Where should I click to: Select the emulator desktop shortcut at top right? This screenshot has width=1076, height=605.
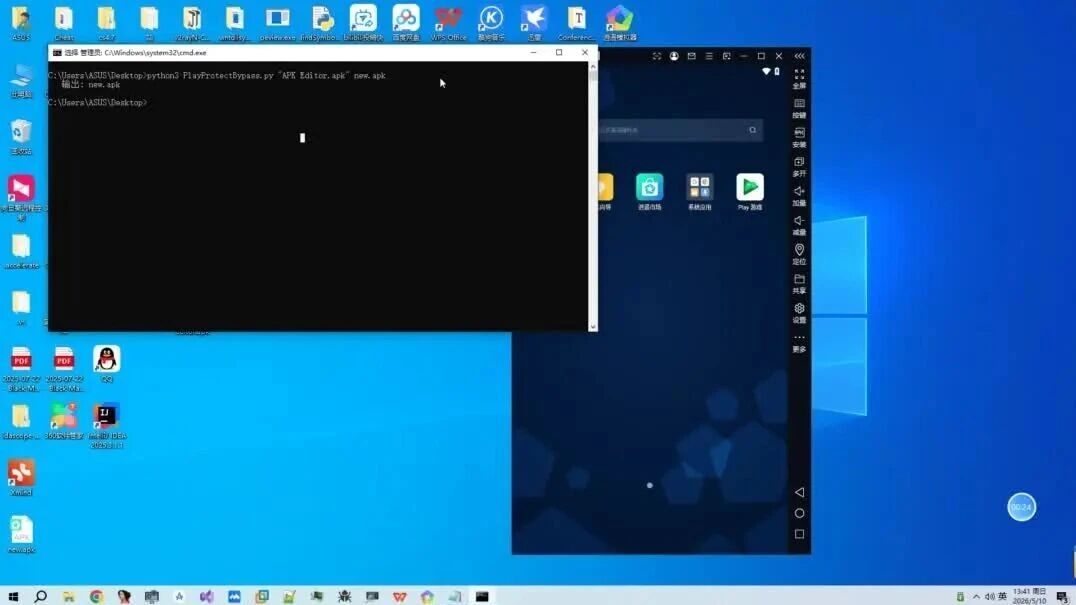coord(620,23)
